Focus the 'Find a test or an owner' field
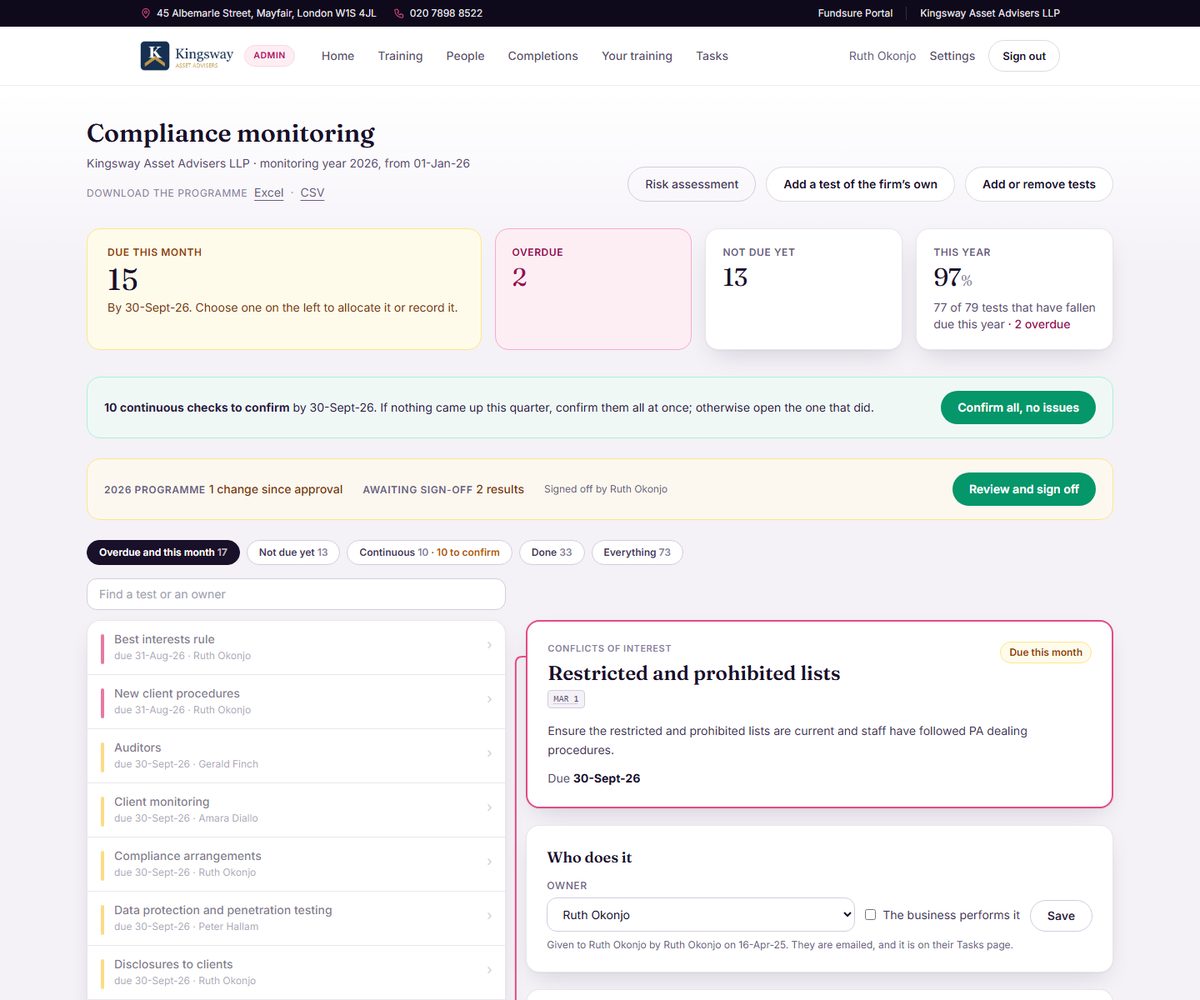The height and width of the screenshot is (1000, 1200). click(x=296, y=594)
